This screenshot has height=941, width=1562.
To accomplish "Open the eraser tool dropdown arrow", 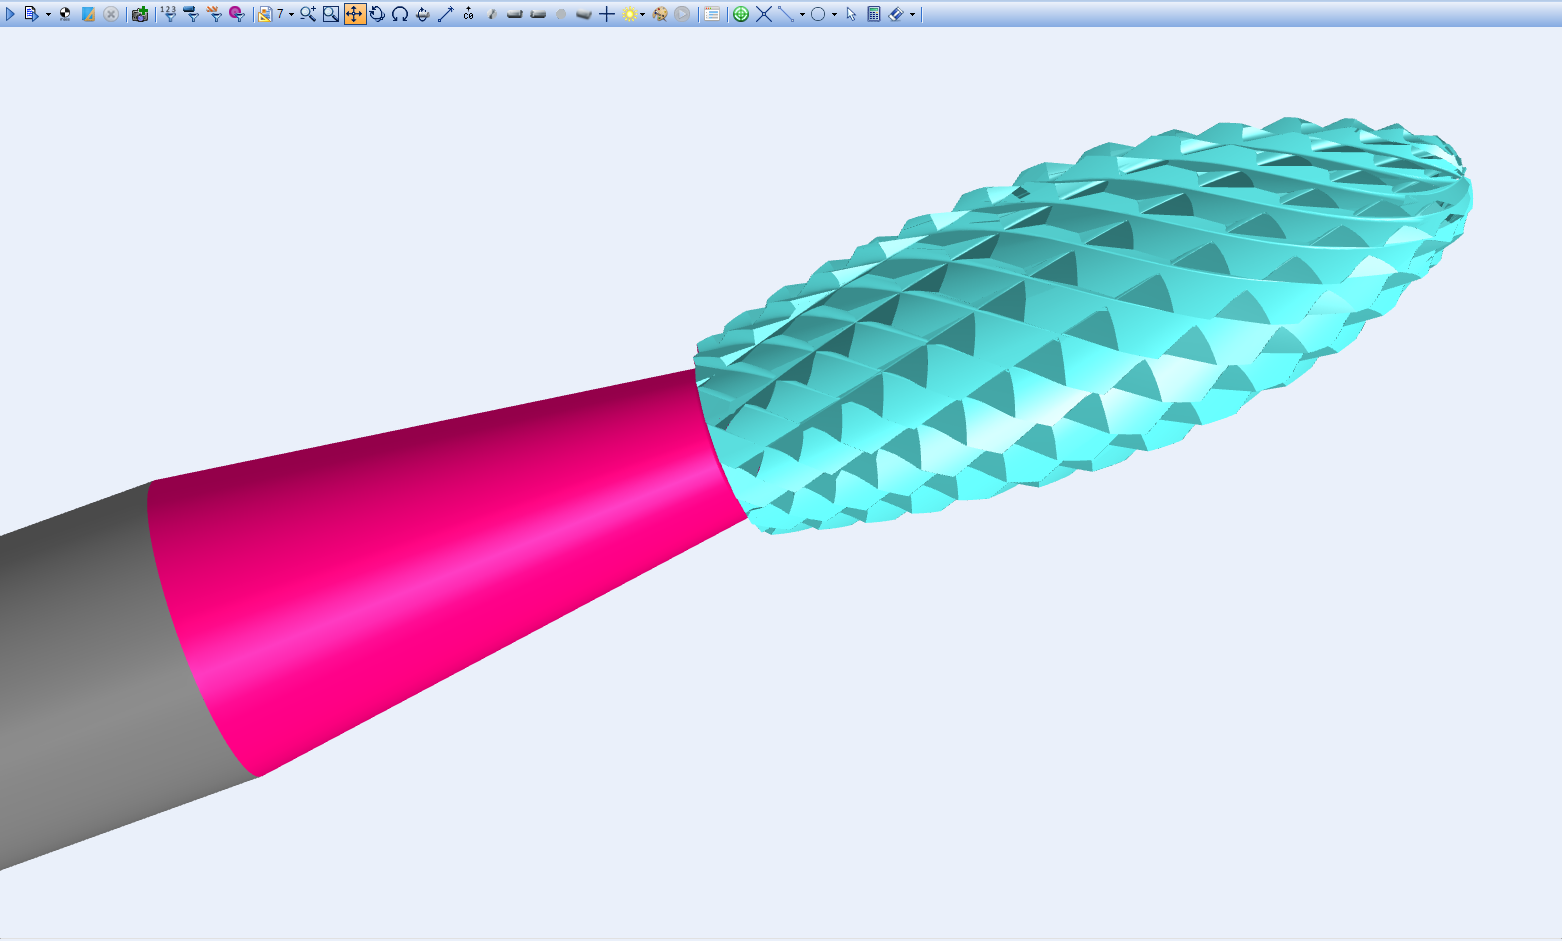I will click(912, 15).
